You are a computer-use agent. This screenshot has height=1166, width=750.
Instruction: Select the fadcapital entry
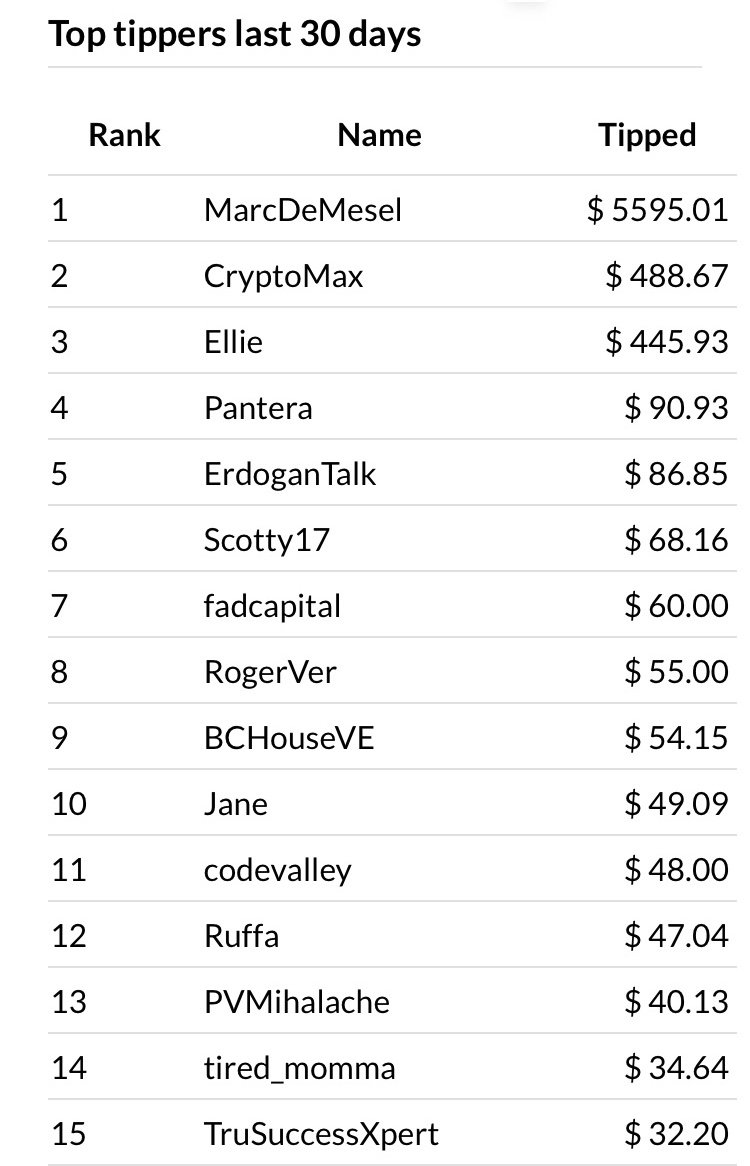272,606
